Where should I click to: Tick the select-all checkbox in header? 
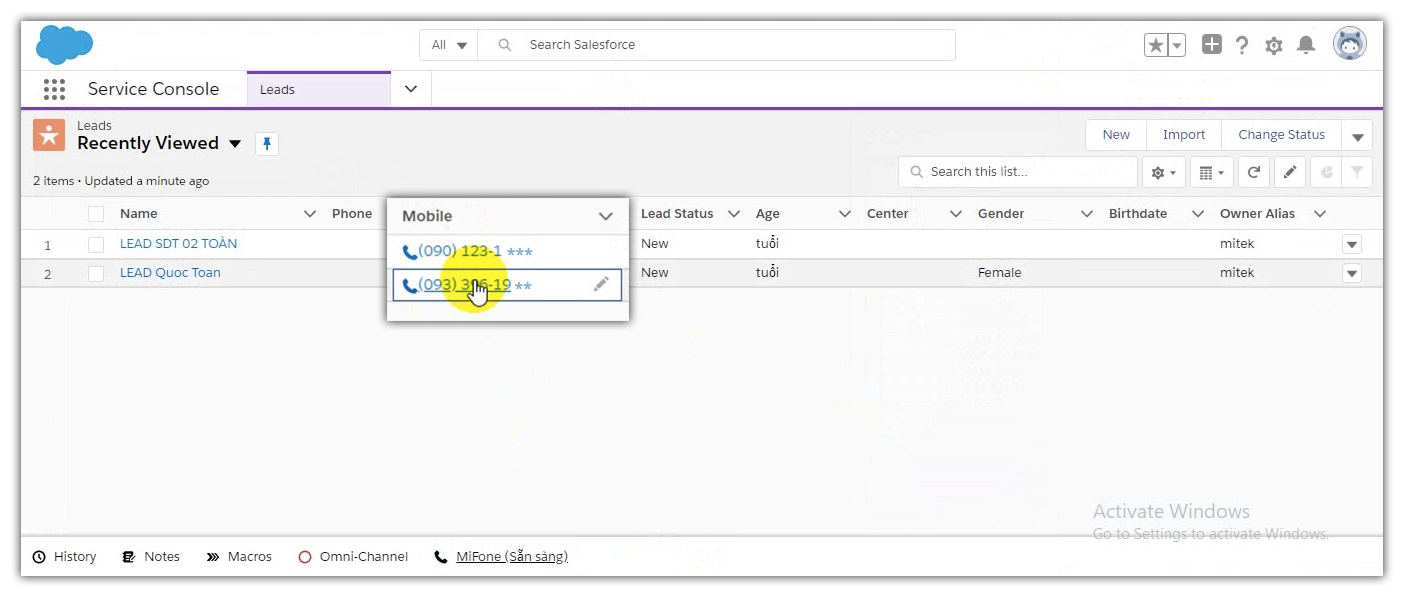coord(96,214)
